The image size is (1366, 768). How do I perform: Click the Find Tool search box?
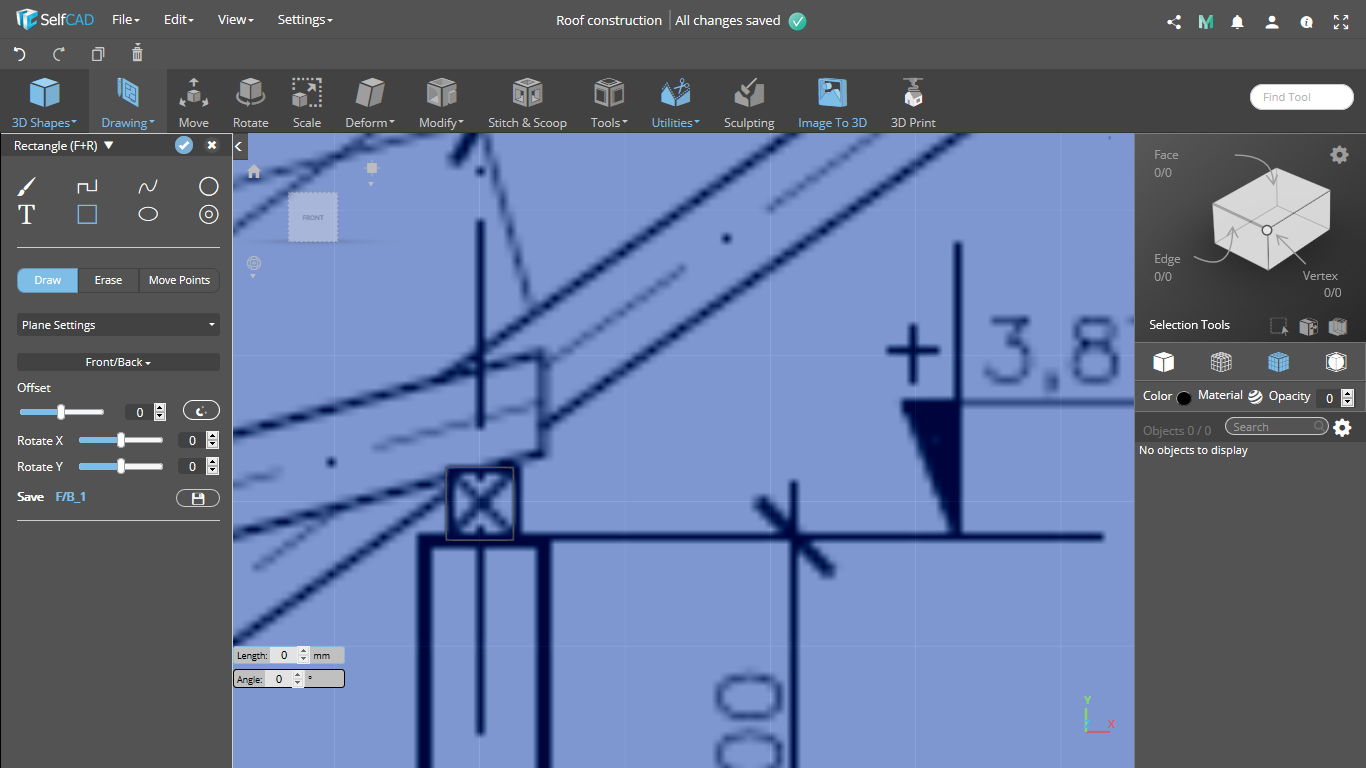1301,97
